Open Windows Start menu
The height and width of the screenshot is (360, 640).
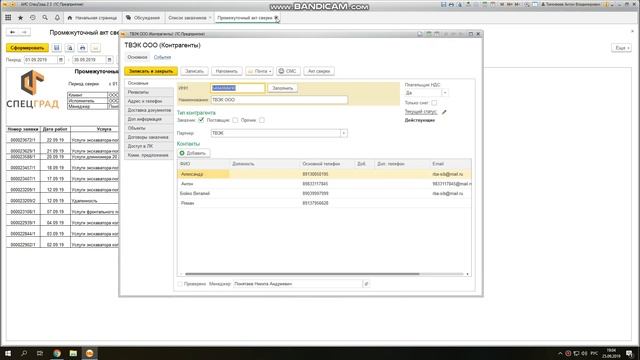coord(7,353)
